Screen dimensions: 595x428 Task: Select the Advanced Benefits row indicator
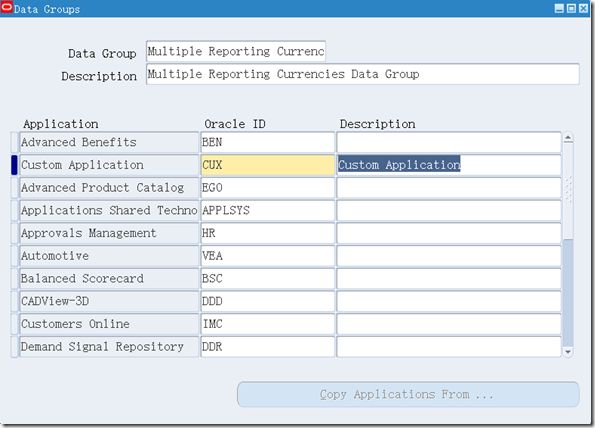pyautogui.click(x=14, y=142)
